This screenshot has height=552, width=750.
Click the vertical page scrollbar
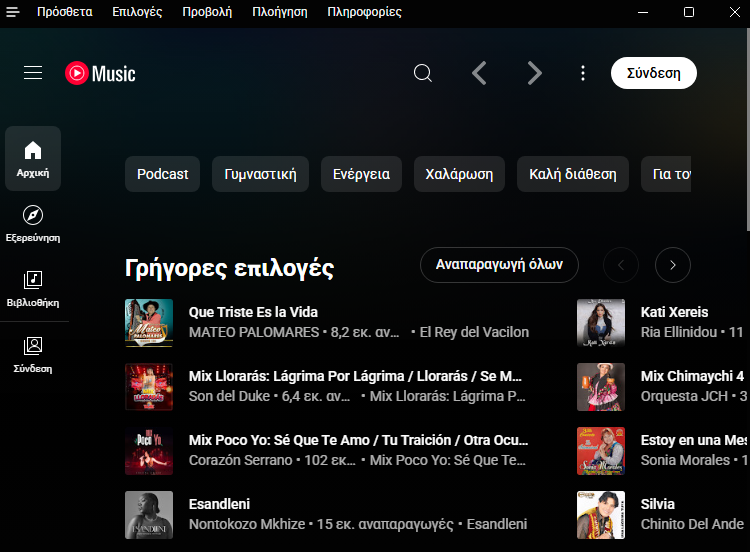(x=748, y=129)
